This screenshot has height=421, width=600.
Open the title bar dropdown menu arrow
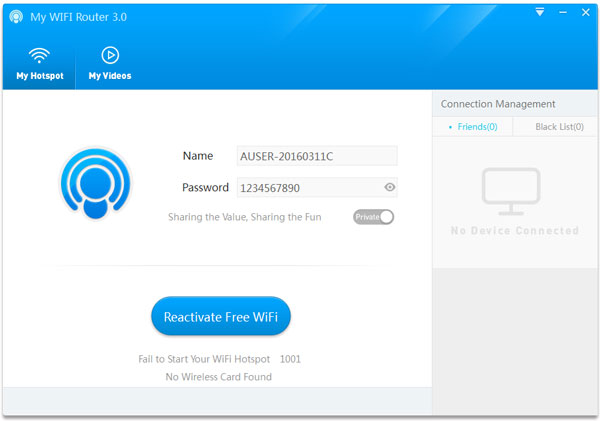540,12
